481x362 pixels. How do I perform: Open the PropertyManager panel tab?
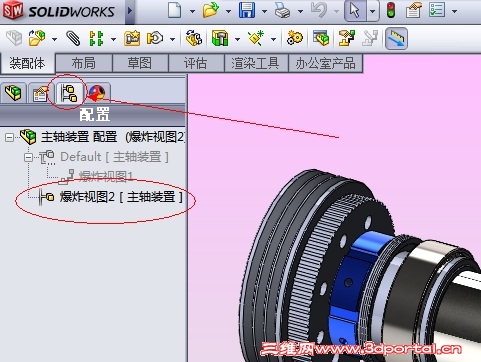(40, 93)
